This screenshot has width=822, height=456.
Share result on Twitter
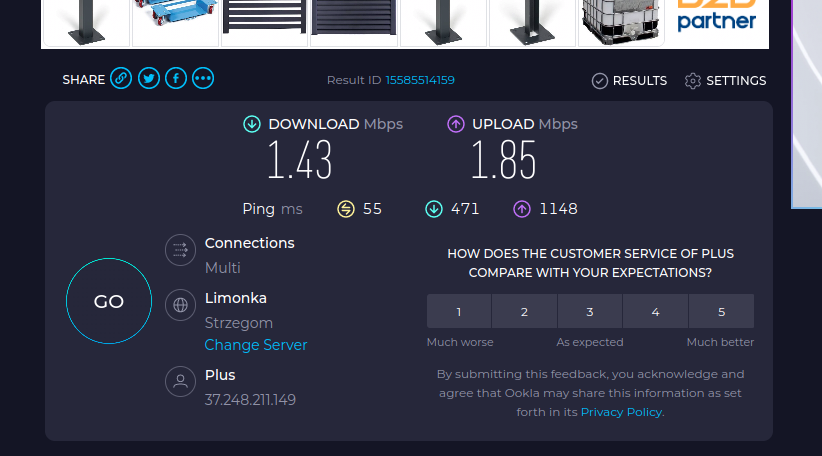coord(149,79)
